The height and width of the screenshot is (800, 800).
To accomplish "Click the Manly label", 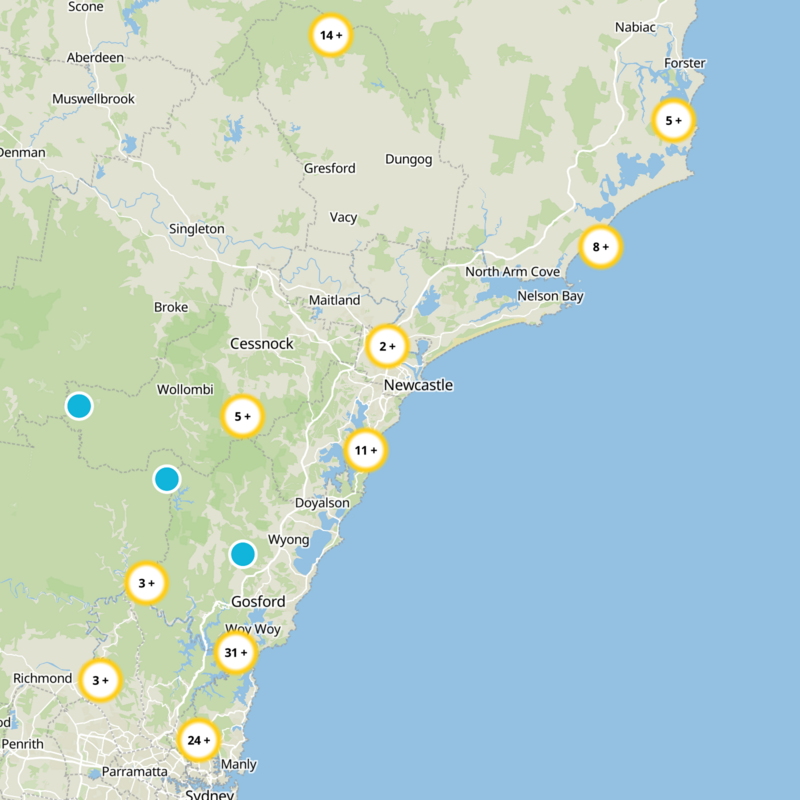I will pyautogui.click(x=239, y=764).
